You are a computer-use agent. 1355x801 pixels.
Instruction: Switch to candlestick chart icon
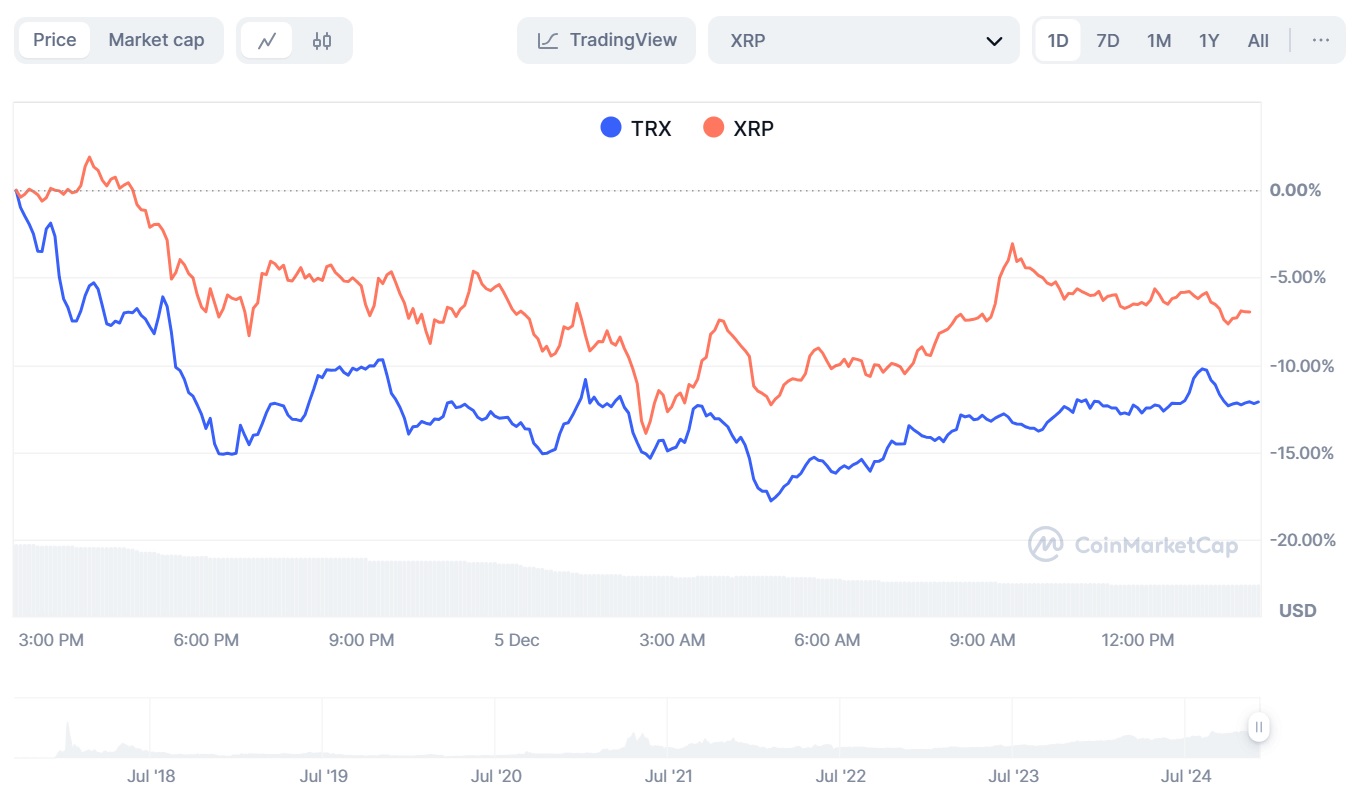pyautogui.click(x=322, y=41)
